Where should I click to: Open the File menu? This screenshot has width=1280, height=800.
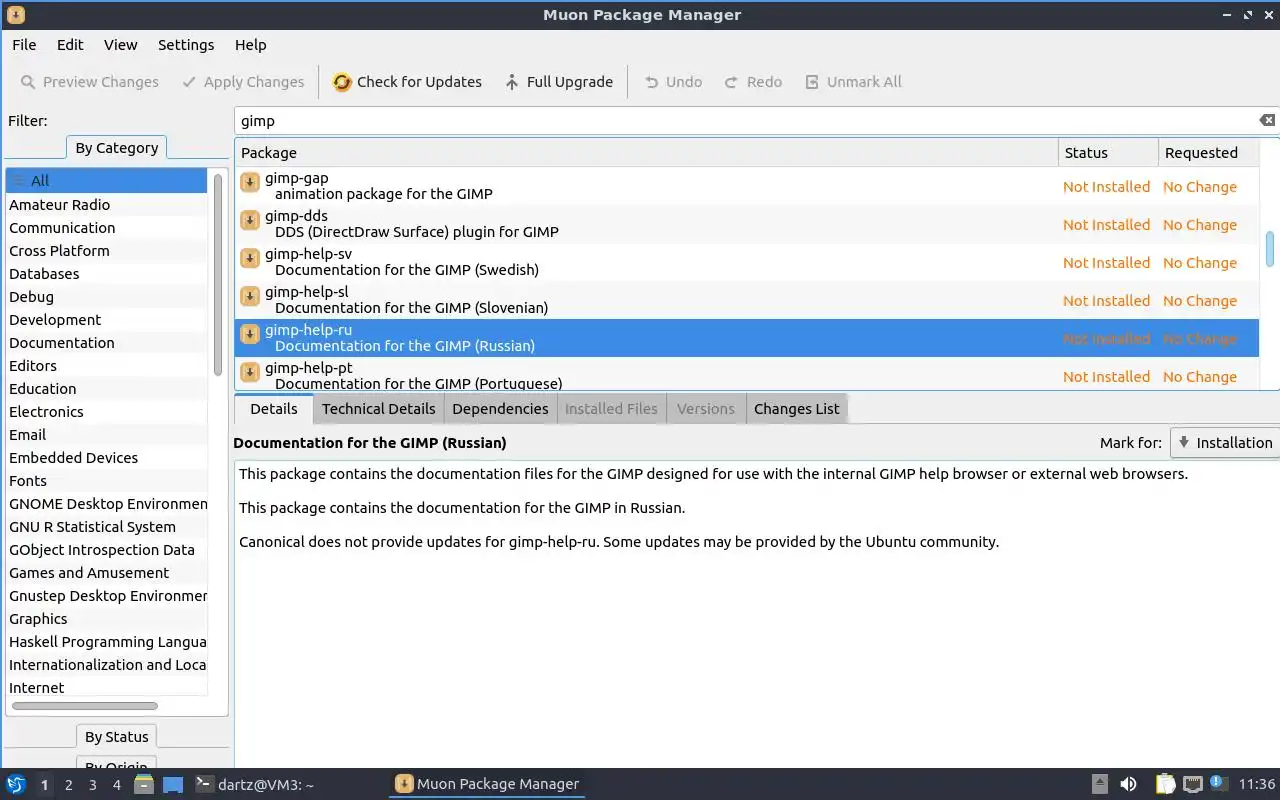[24, 44]
